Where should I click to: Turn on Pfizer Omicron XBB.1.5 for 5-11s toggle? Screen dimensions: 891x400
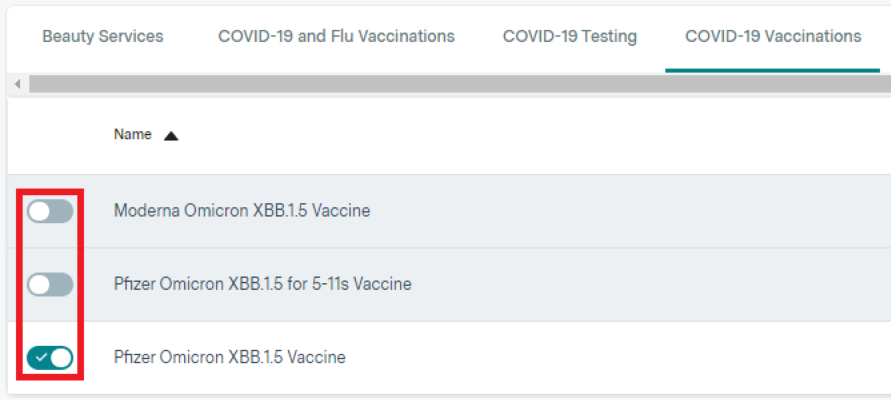pos(50,285)
